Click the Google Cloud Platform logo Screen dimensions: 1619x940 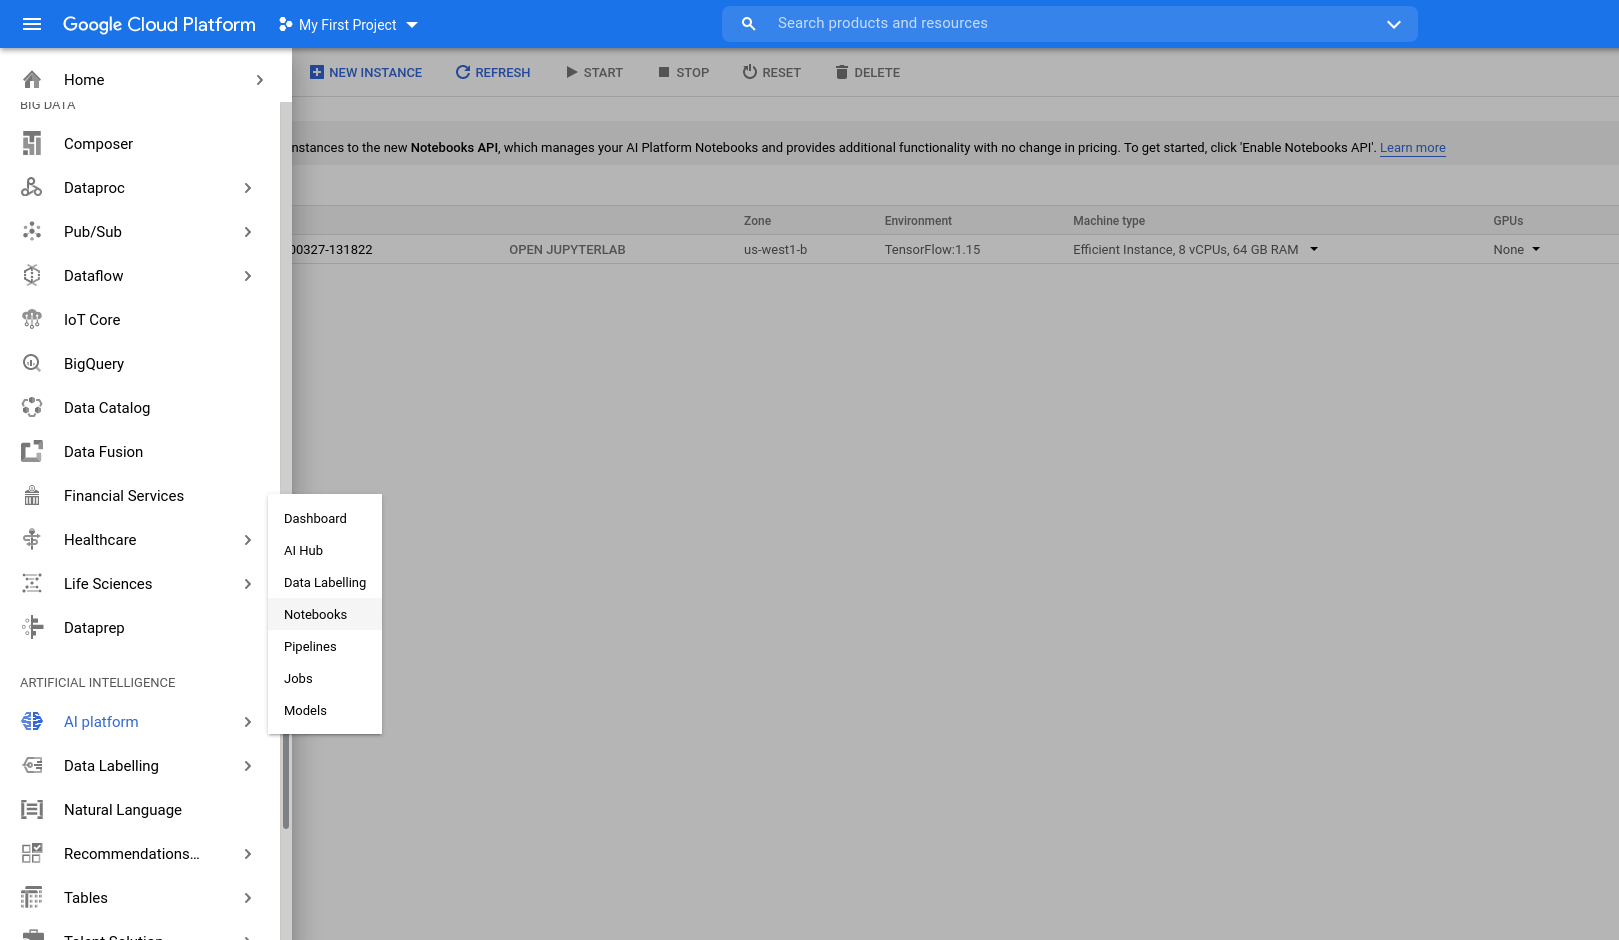[x=159, y=24]
